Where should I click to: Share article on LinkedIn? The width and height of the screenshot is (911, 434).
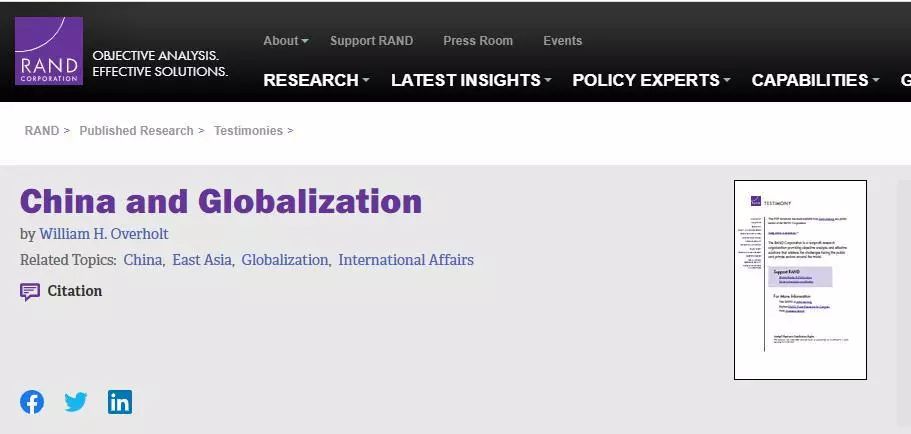pyautogui.click(x=120, y=402)
